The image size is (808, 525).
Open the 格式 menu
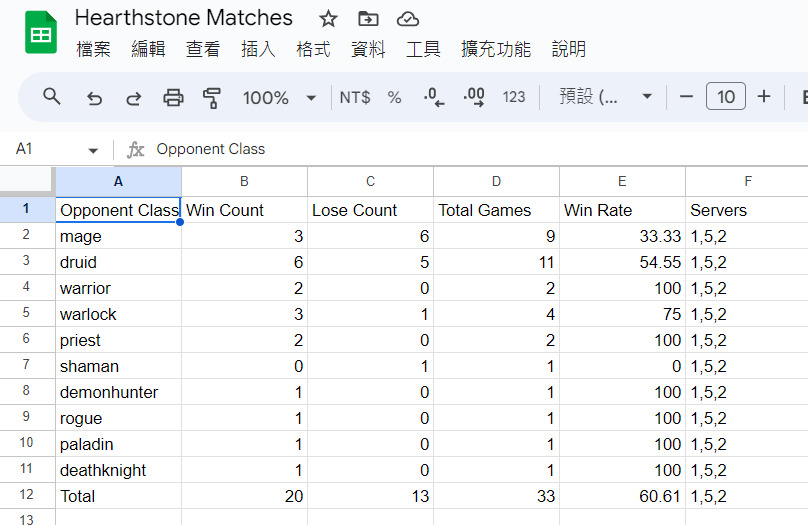(x=313, y=49)
